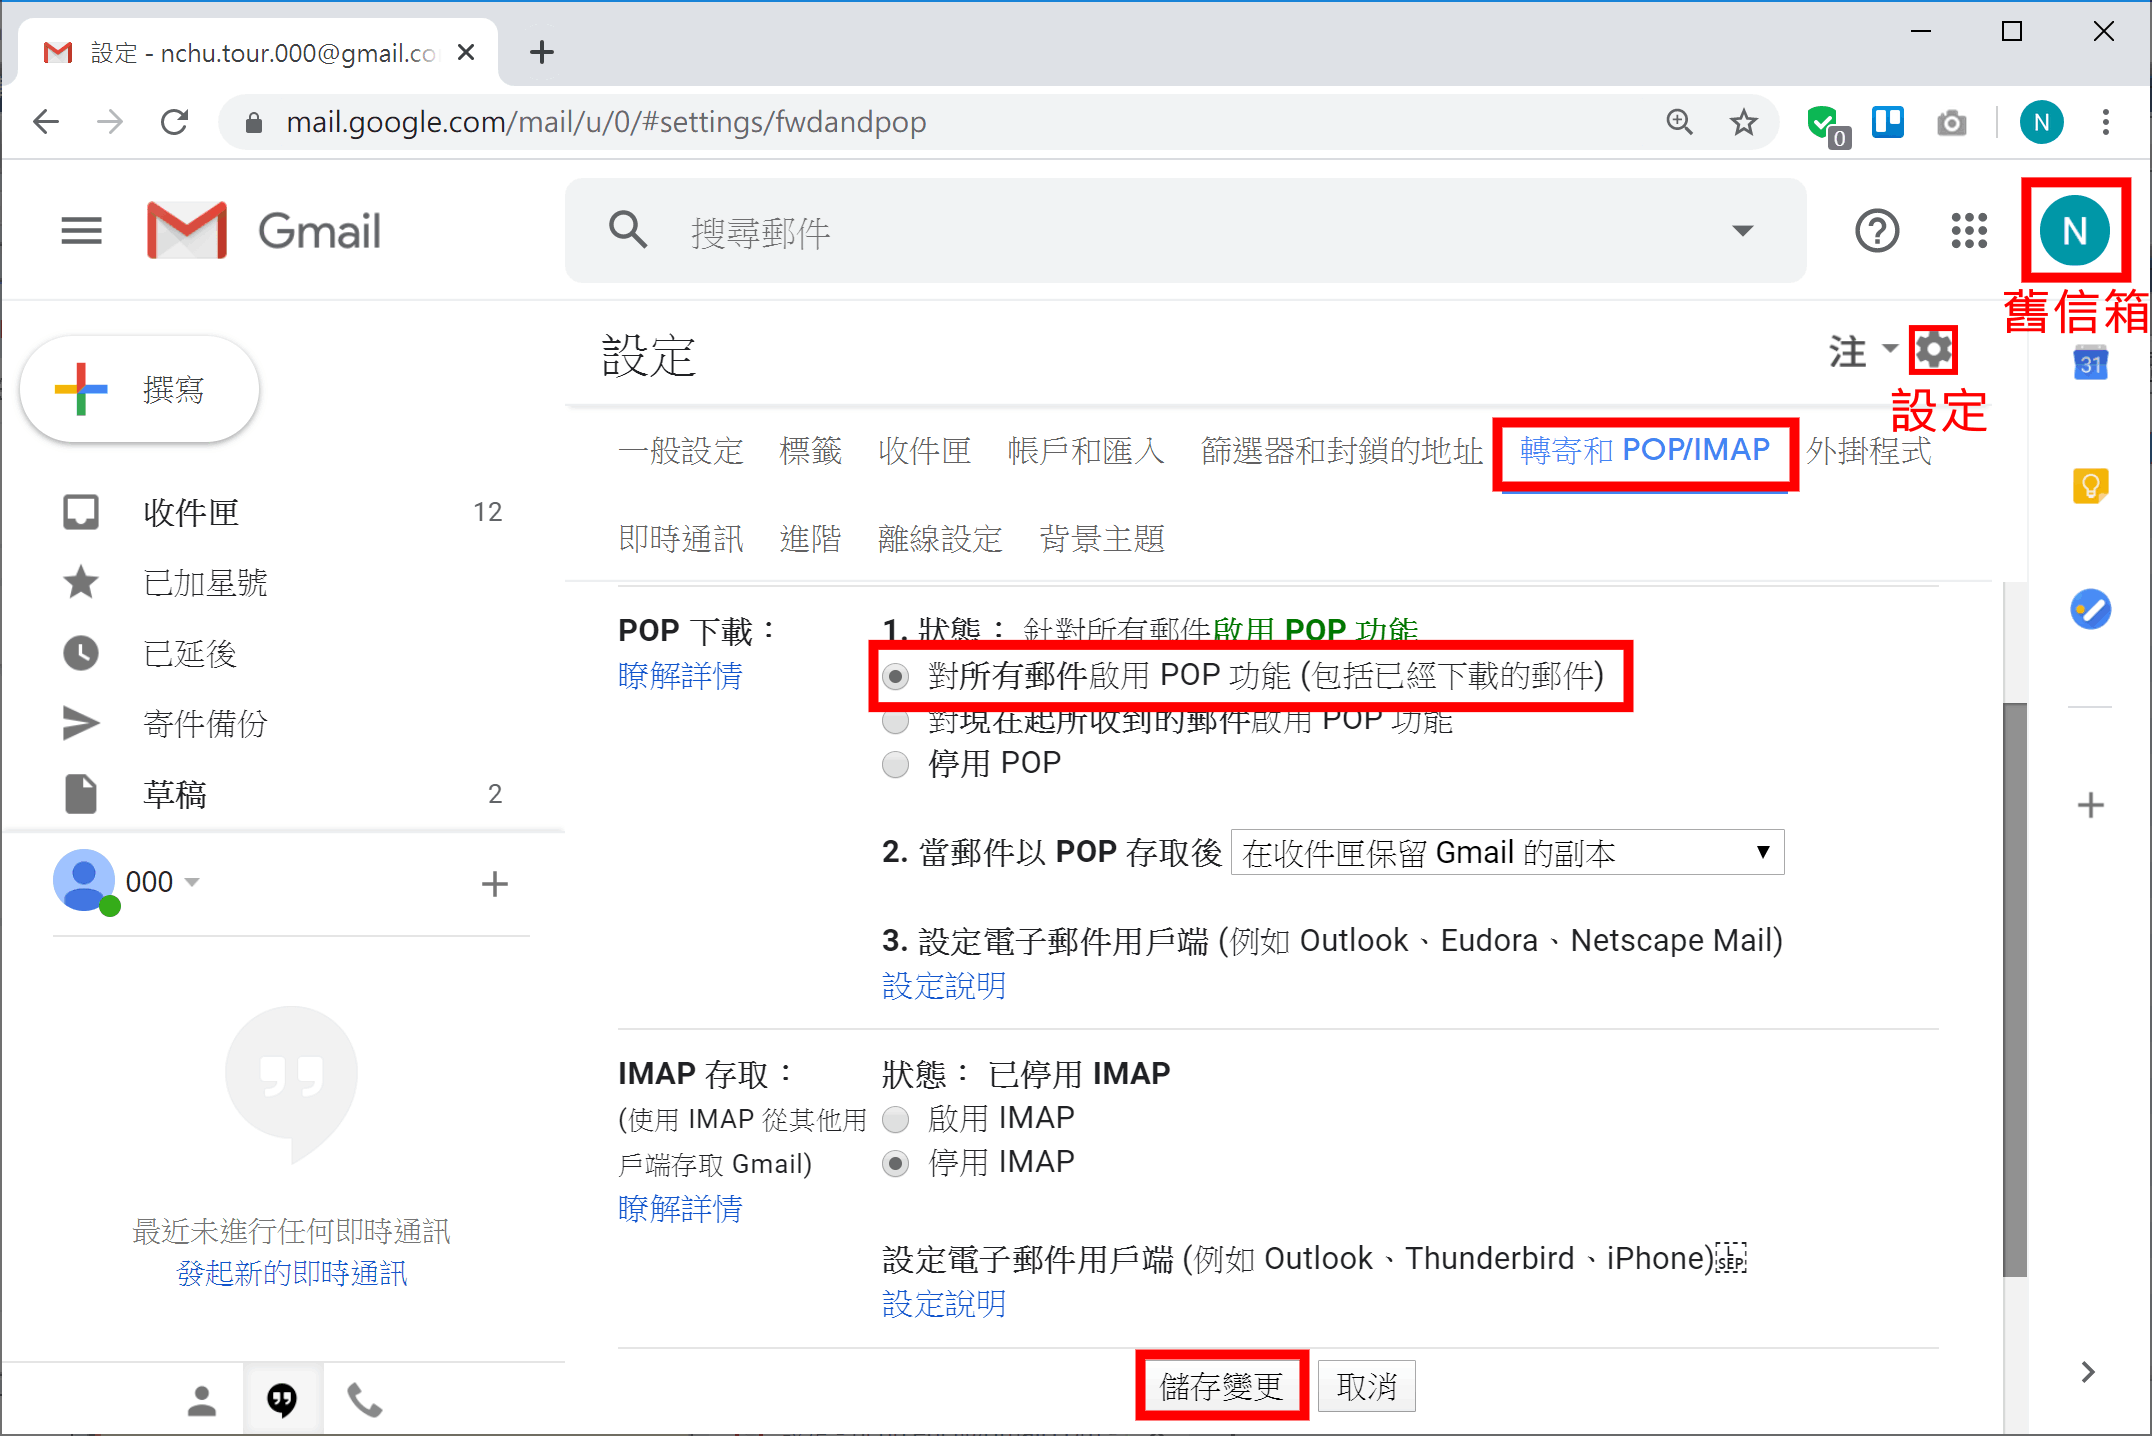Select enable POP for mail arriving from now
The height and width of the screenshot is (1436, 2152).
[x=896, y=721]
